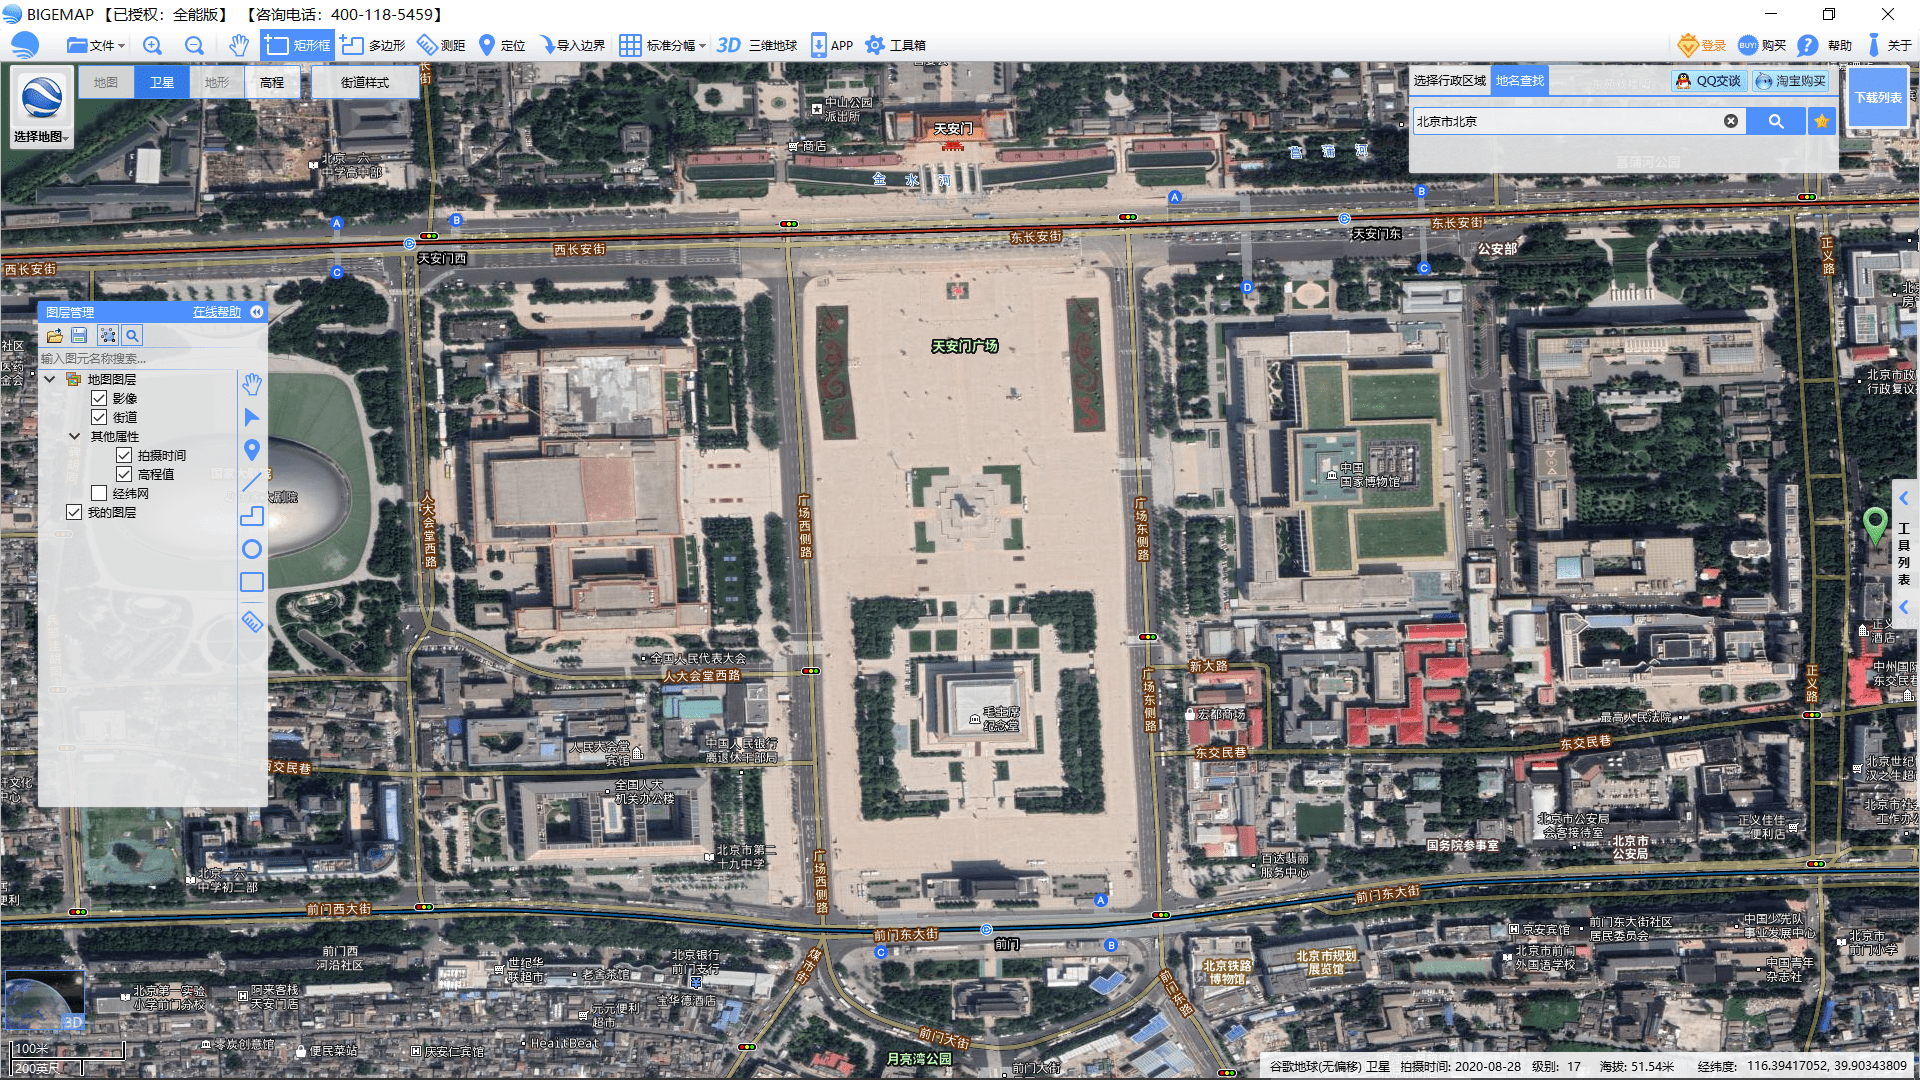The height and width of the screenshot is (1080, 1920).
Task: Collapse the 图层管理 panel with arrow icon
Action: coord(257,312)
